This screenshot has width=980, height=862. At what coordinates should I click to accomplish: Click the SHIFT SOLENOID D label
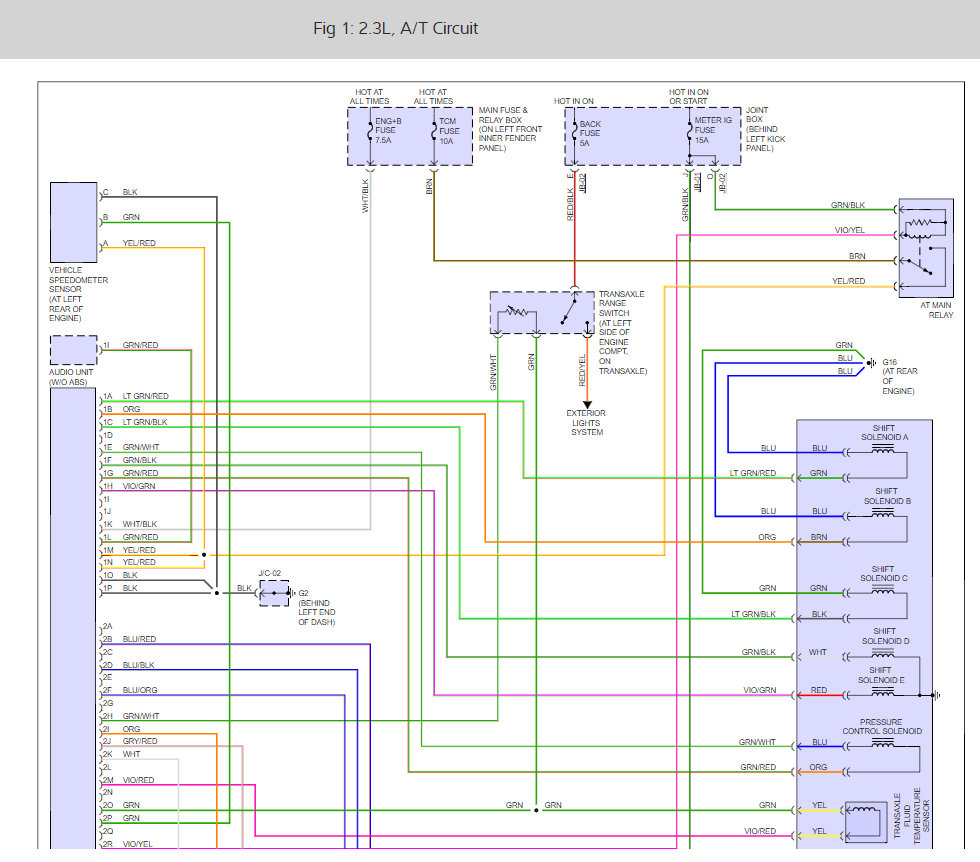pyautogui.click(x=885, y=636)
